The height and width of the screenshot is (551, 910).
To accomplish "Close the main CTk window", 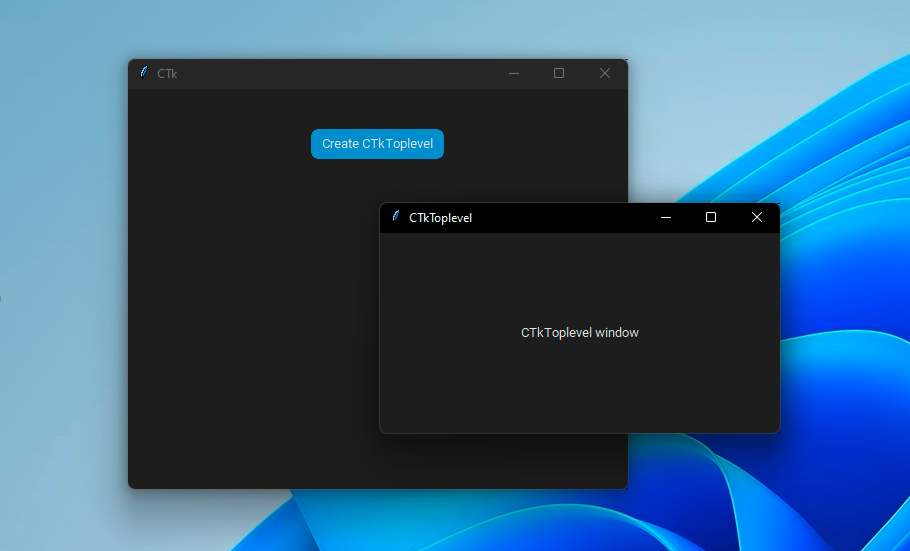I will (x=605, y=73).
